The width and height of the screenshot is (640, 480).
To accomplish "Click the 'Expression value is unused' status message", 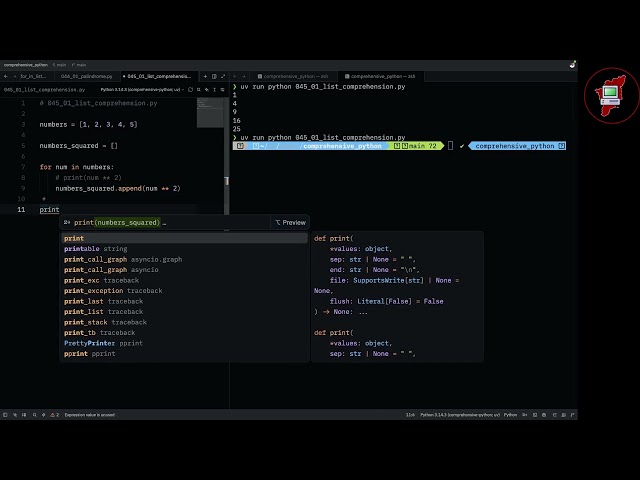I will [x=89, y=415].
